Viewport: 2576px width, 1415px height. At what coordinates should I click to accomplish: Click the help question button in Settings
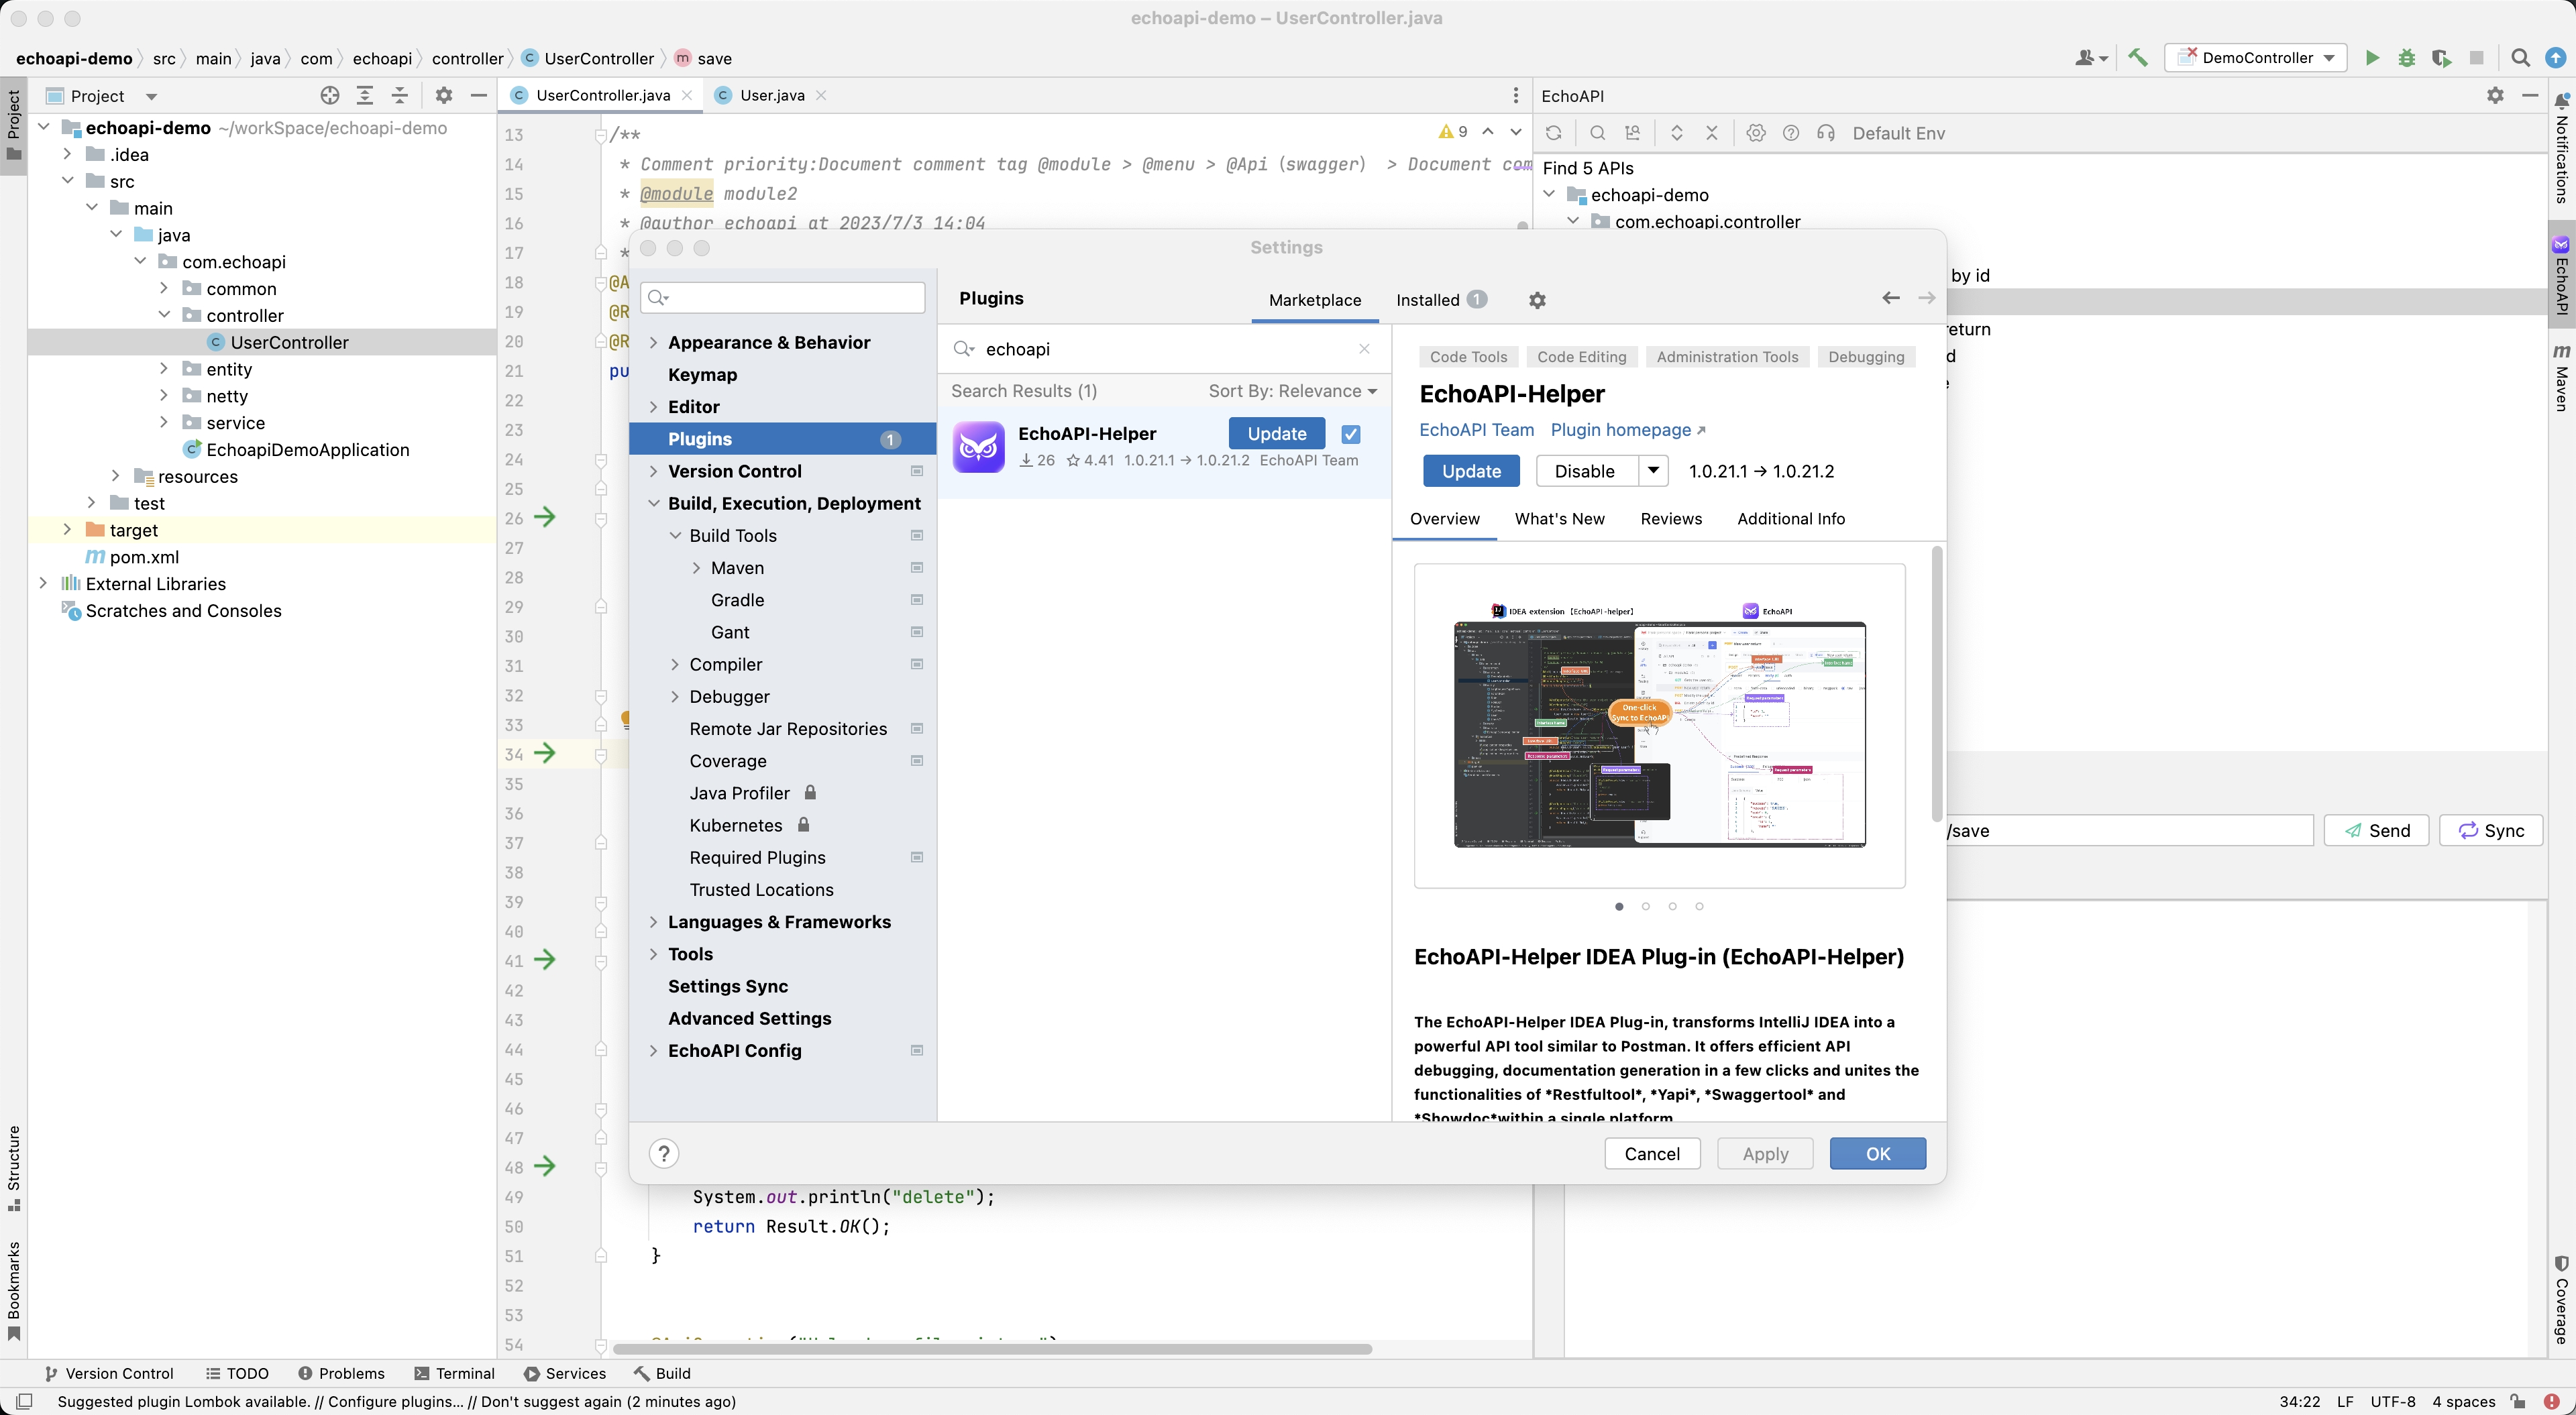point(663,1153)
